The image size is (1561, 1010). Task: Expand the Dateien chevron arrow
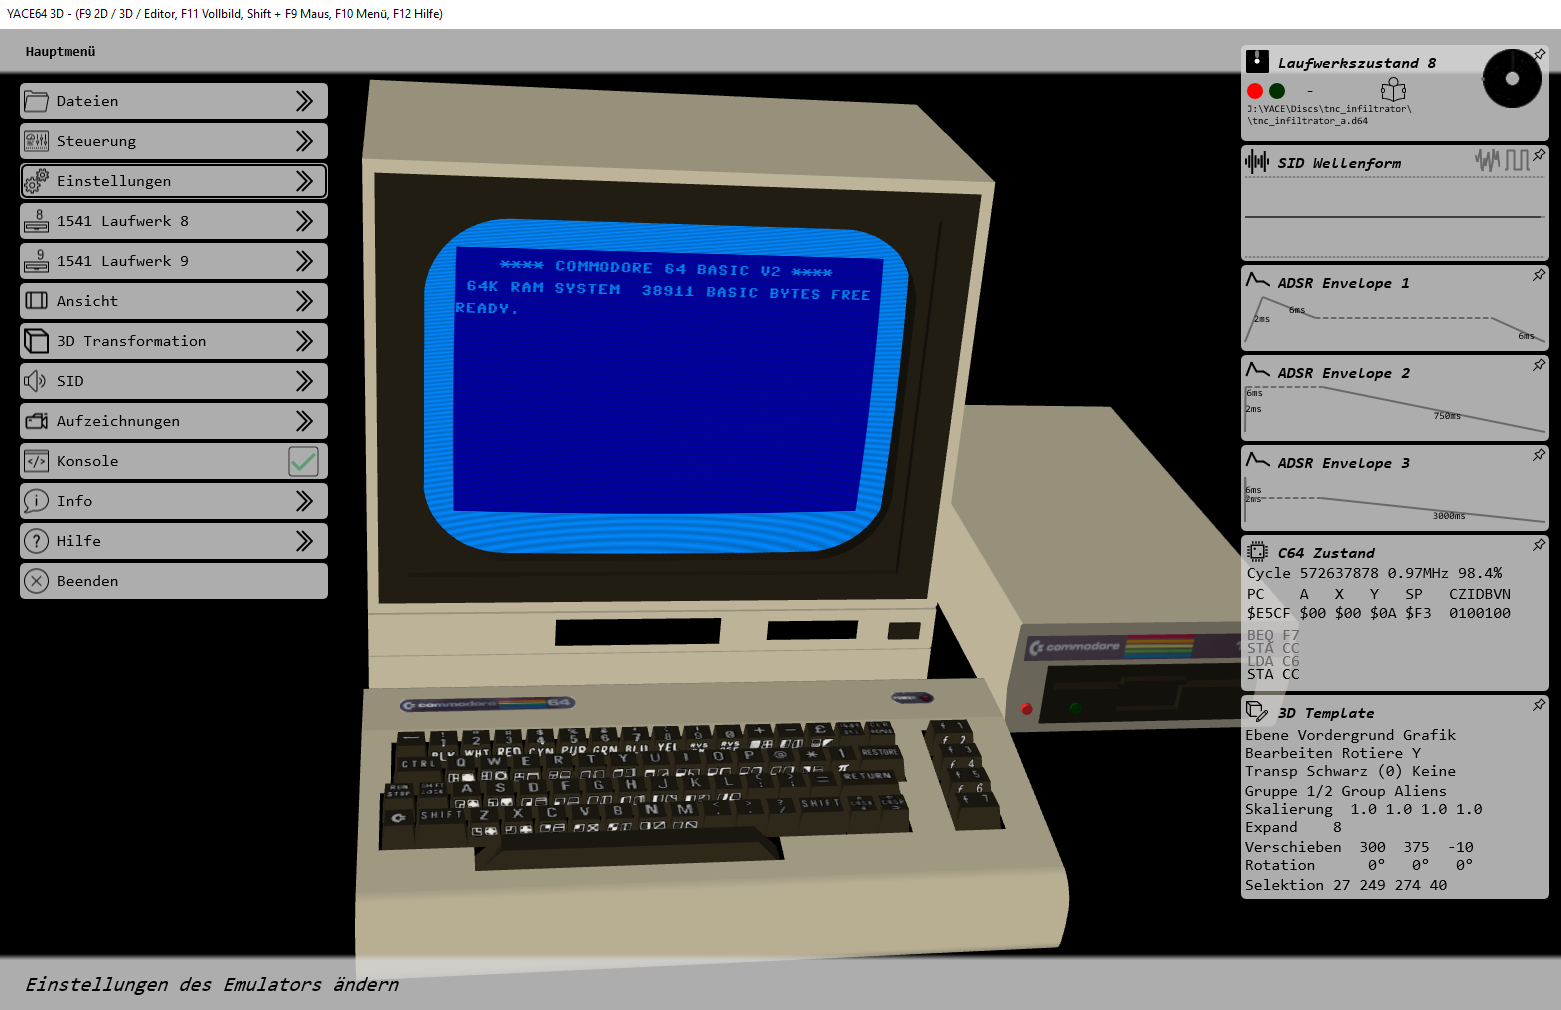tap(304, 101)
